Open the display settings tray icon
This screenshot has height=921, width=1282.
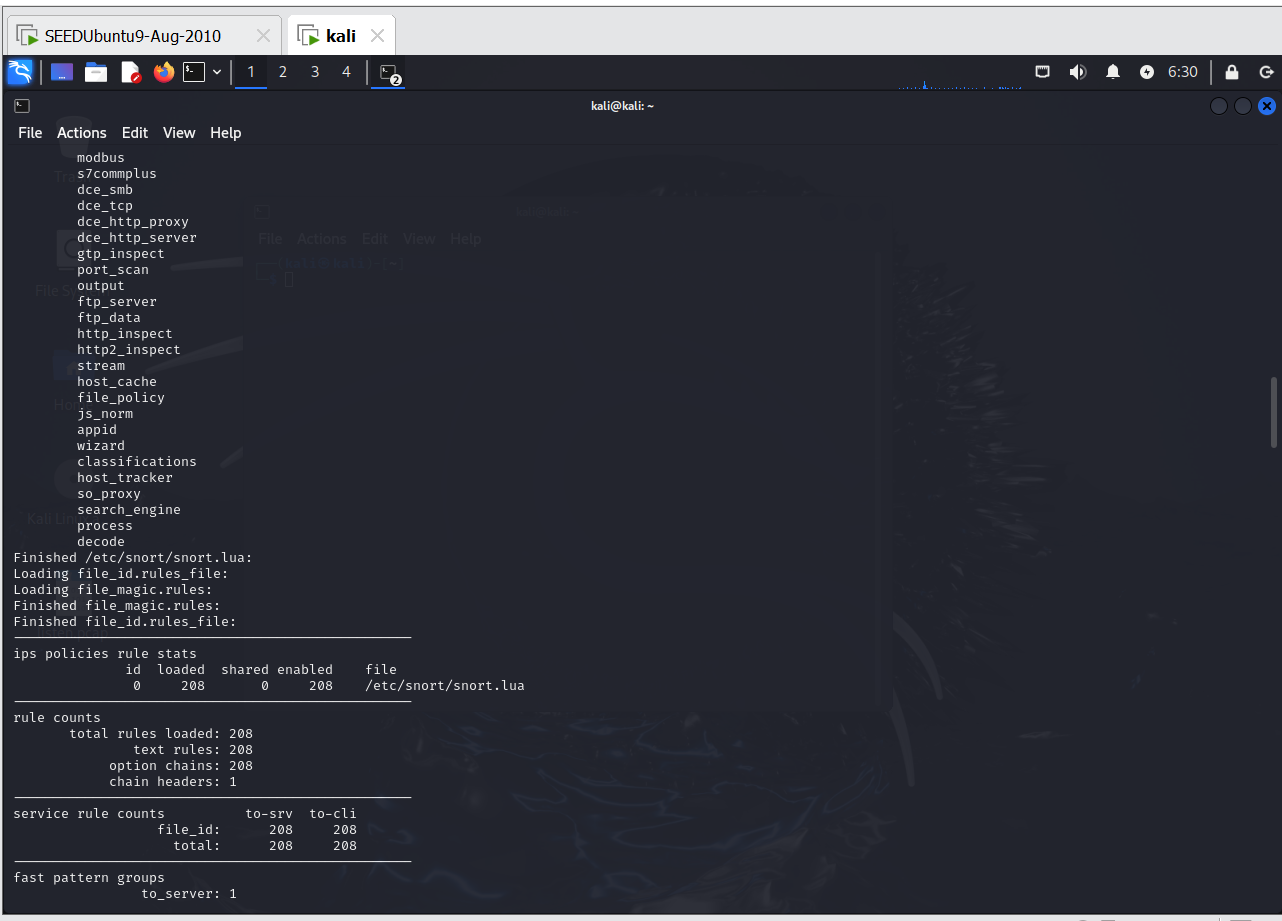click(x=1042, y=72)
